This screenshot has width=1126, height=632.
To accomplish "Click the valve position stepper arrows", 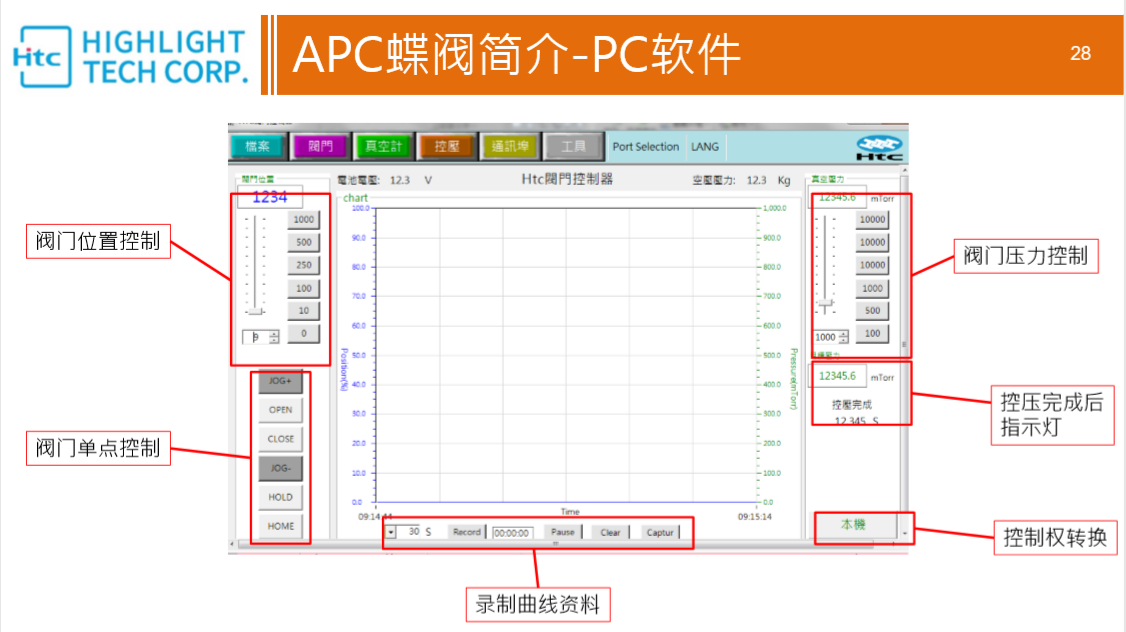I will pyautogui.click(x=274, y=337).
